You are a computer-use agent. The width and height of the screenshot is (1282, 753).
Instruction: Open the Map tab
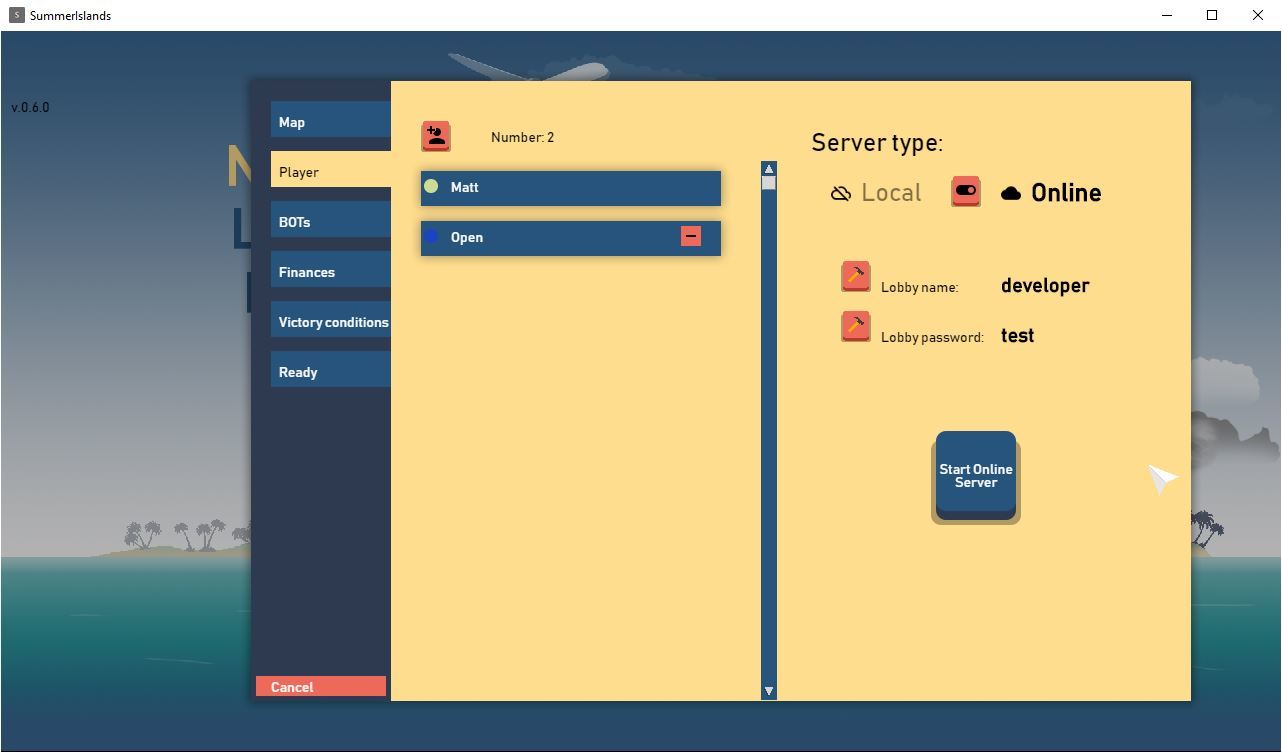click(x=330, y=122)
